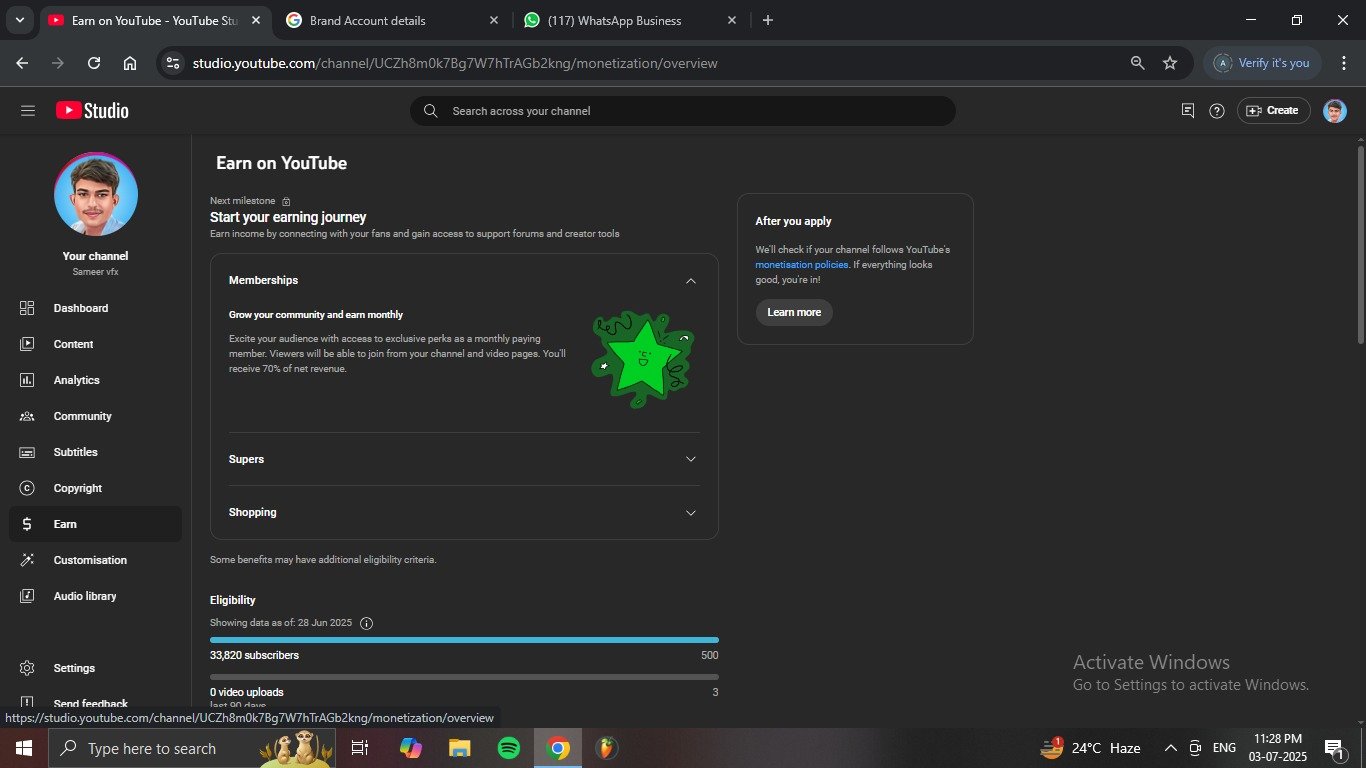Screen dimensions: 1366x768
Task: Click the page vertical scrollbar
Action: (x=1360, y=245)
